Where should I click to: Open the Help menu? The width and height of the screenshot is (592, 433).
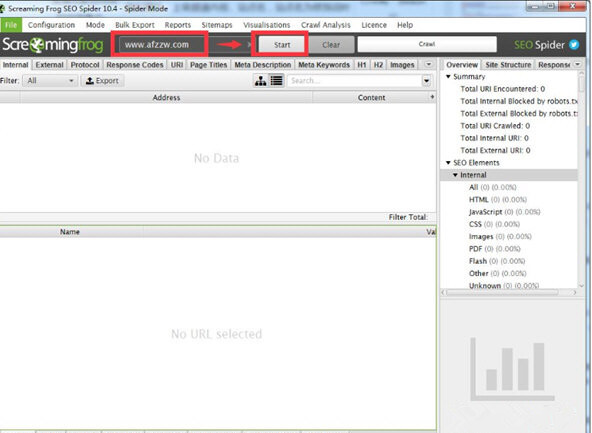click(x=405, y=25)
